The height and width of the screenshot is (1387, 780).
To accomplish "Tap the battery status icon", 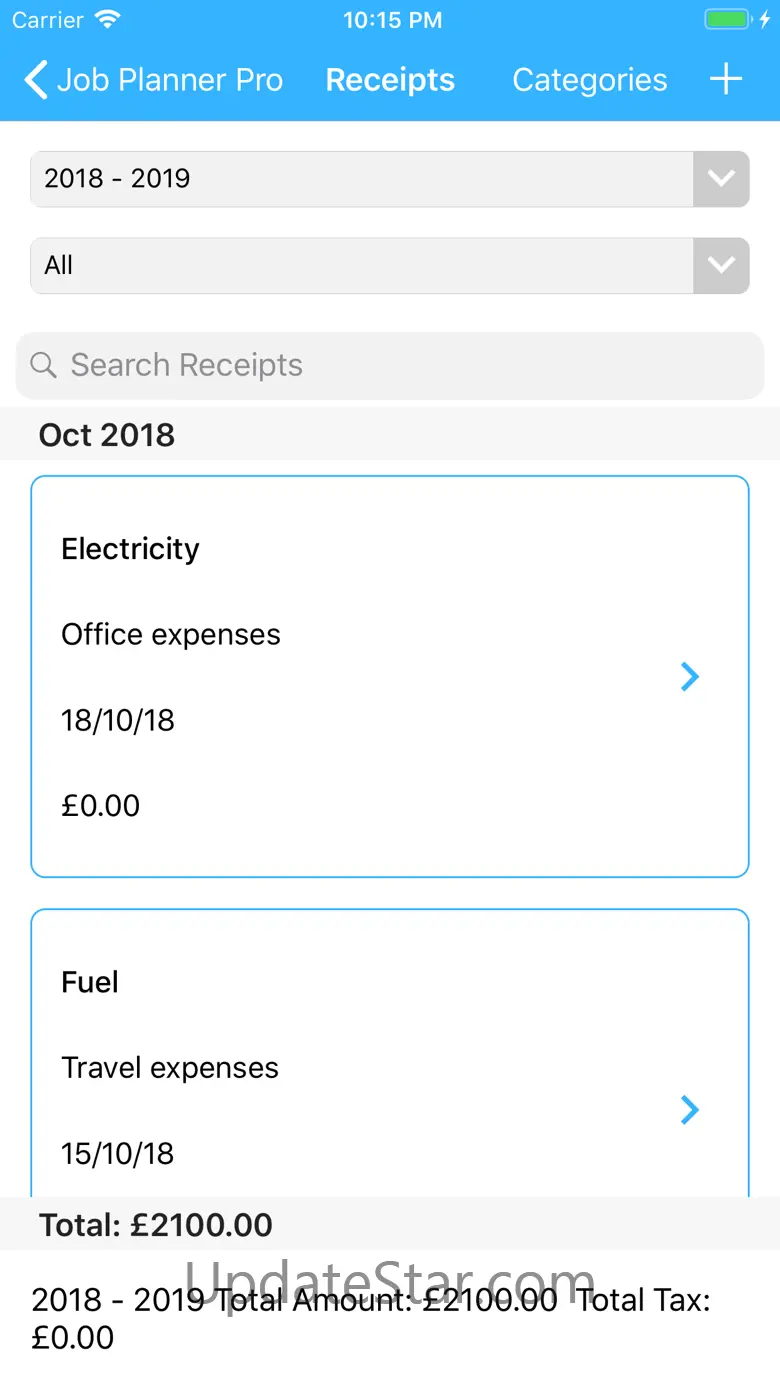I will point(728,20).
